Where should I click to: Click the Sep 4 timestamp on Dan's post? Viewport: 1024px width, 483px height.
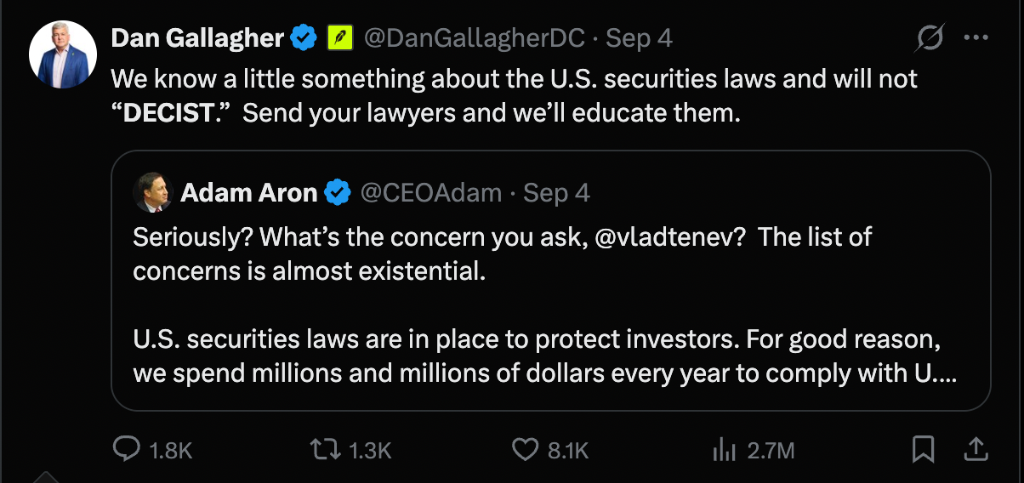639,39
